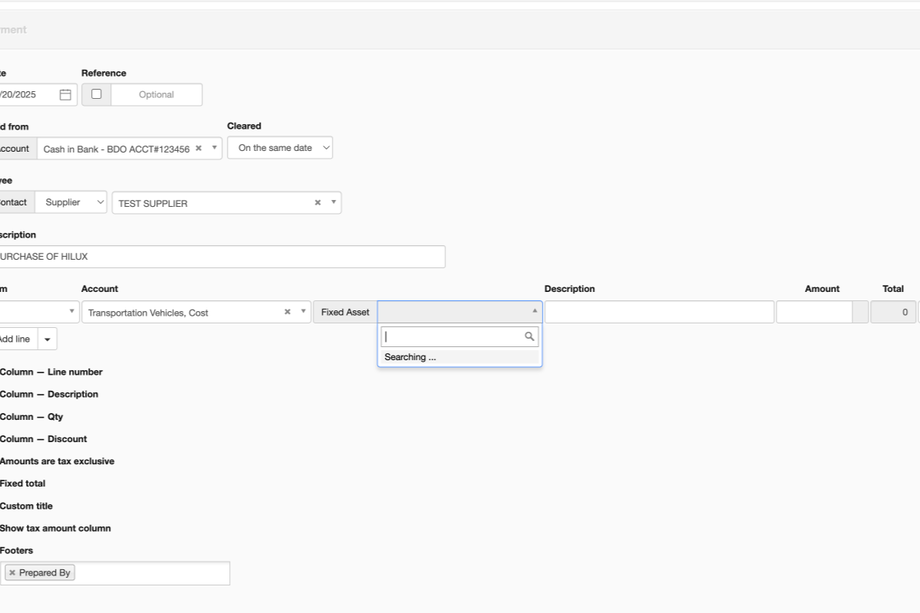
Task: Remove the Prepared By footer tag
Action: point(12,573)
